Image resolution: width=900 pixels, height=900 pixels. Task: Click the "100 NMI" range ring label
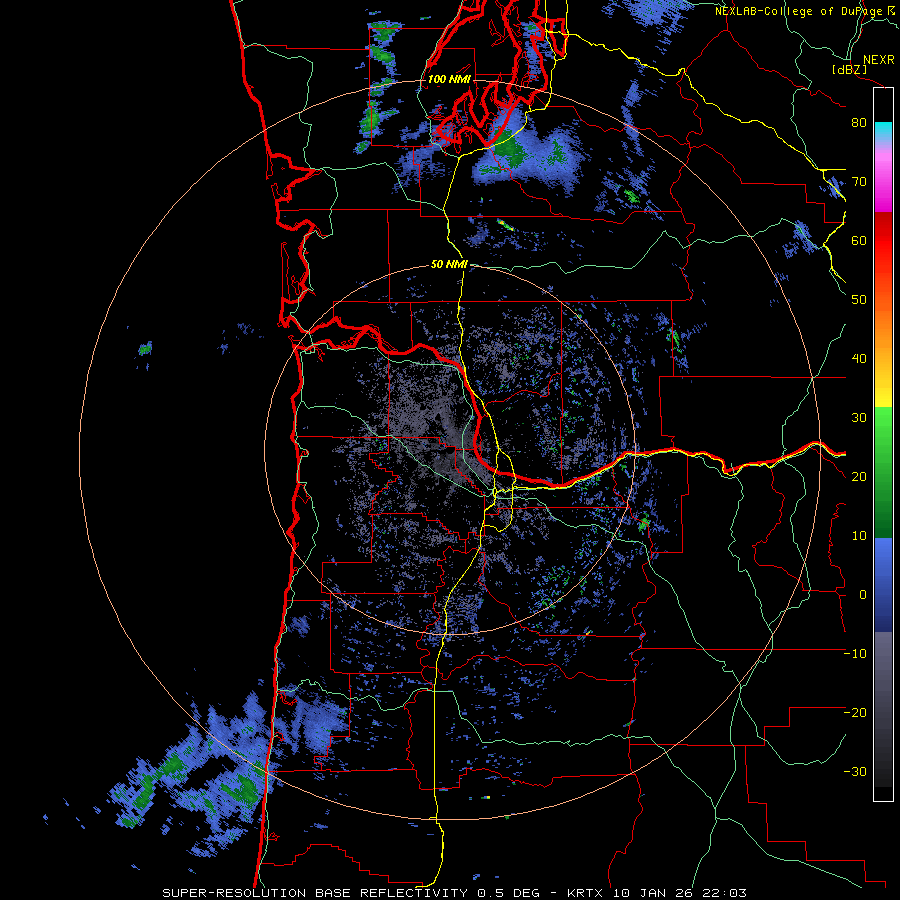click(449, 79)
